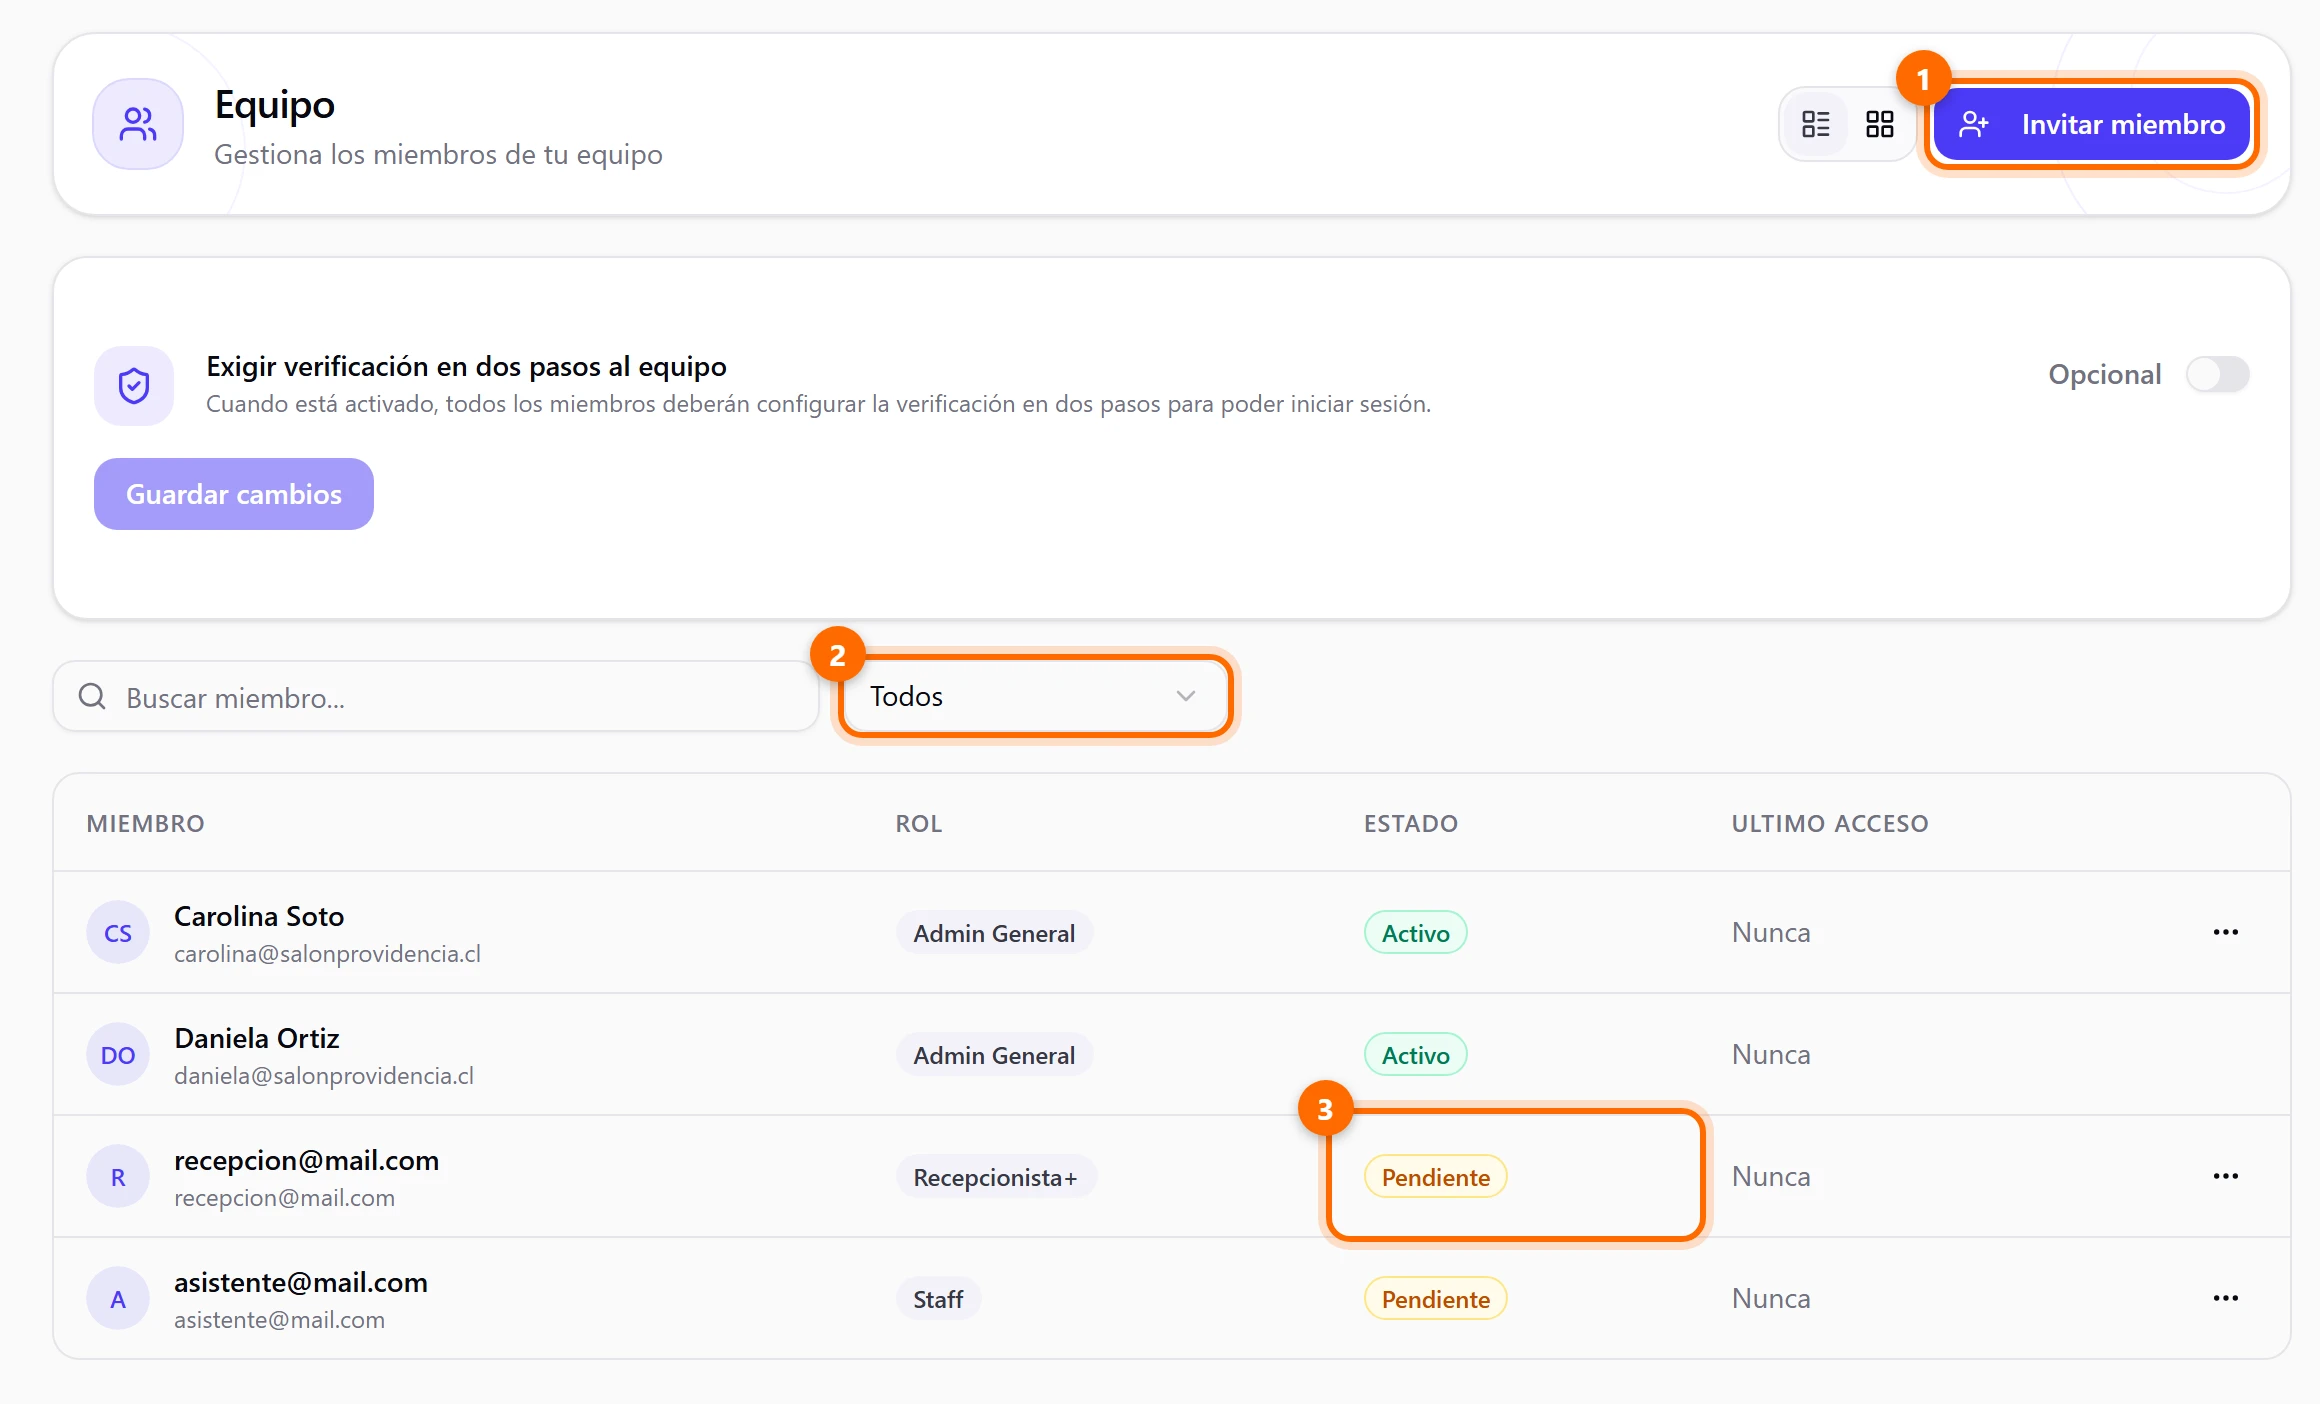Click the MIEMBRO column header
The image size is (2320, 1404).
point(145,823)
